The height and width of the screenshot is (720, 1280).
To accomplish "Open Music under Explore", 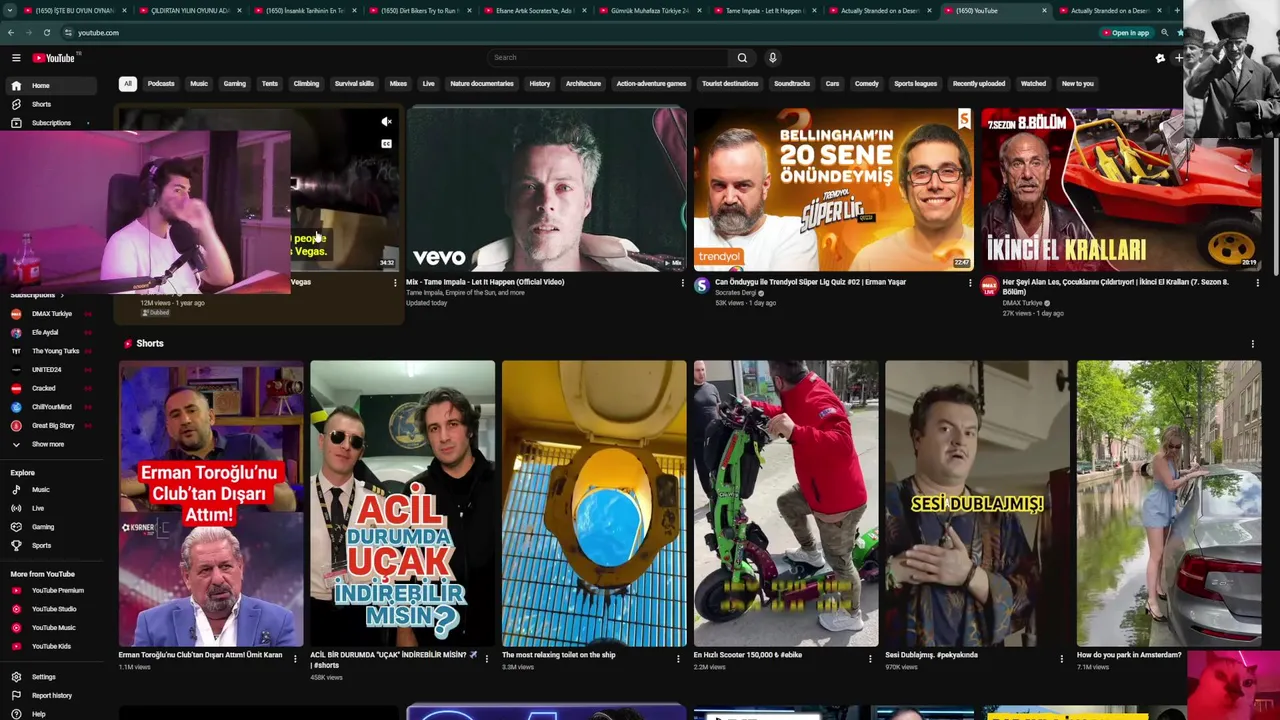I will pyautogui.click(x=41, y=490).
